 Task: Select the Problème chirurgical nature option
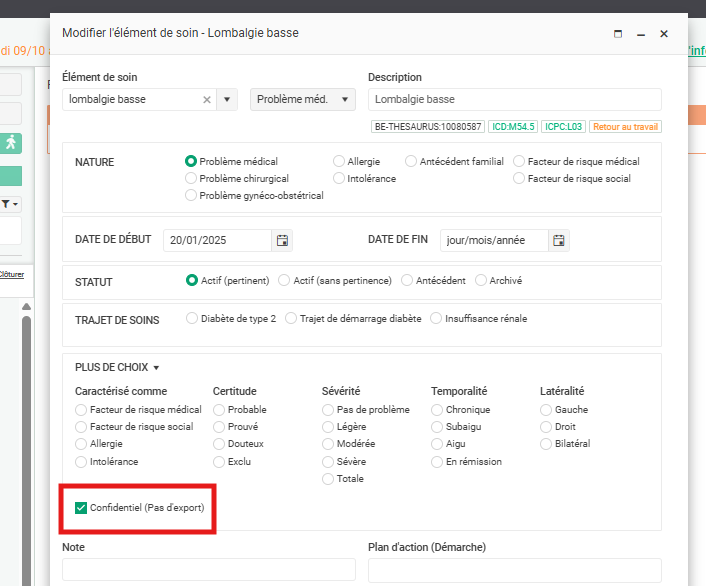tap(191, 178)
